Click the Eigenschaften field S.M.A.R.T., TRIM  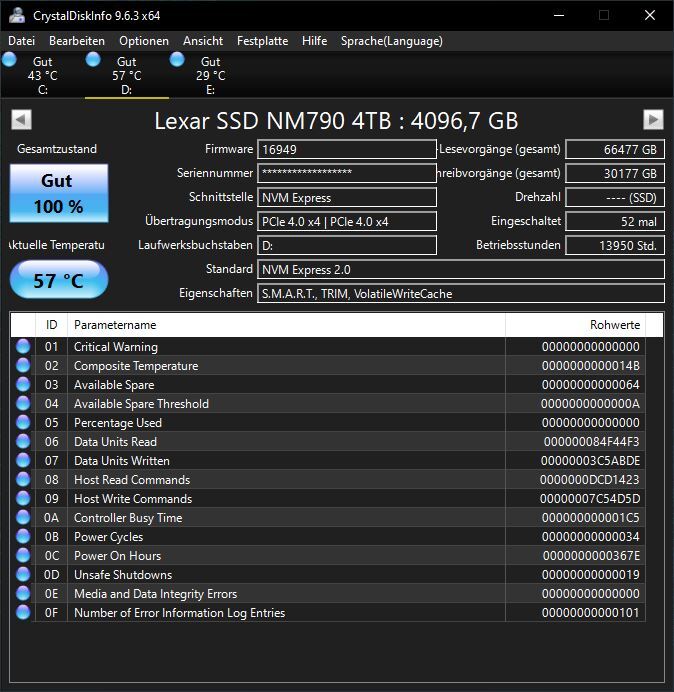tap(461, 293)
